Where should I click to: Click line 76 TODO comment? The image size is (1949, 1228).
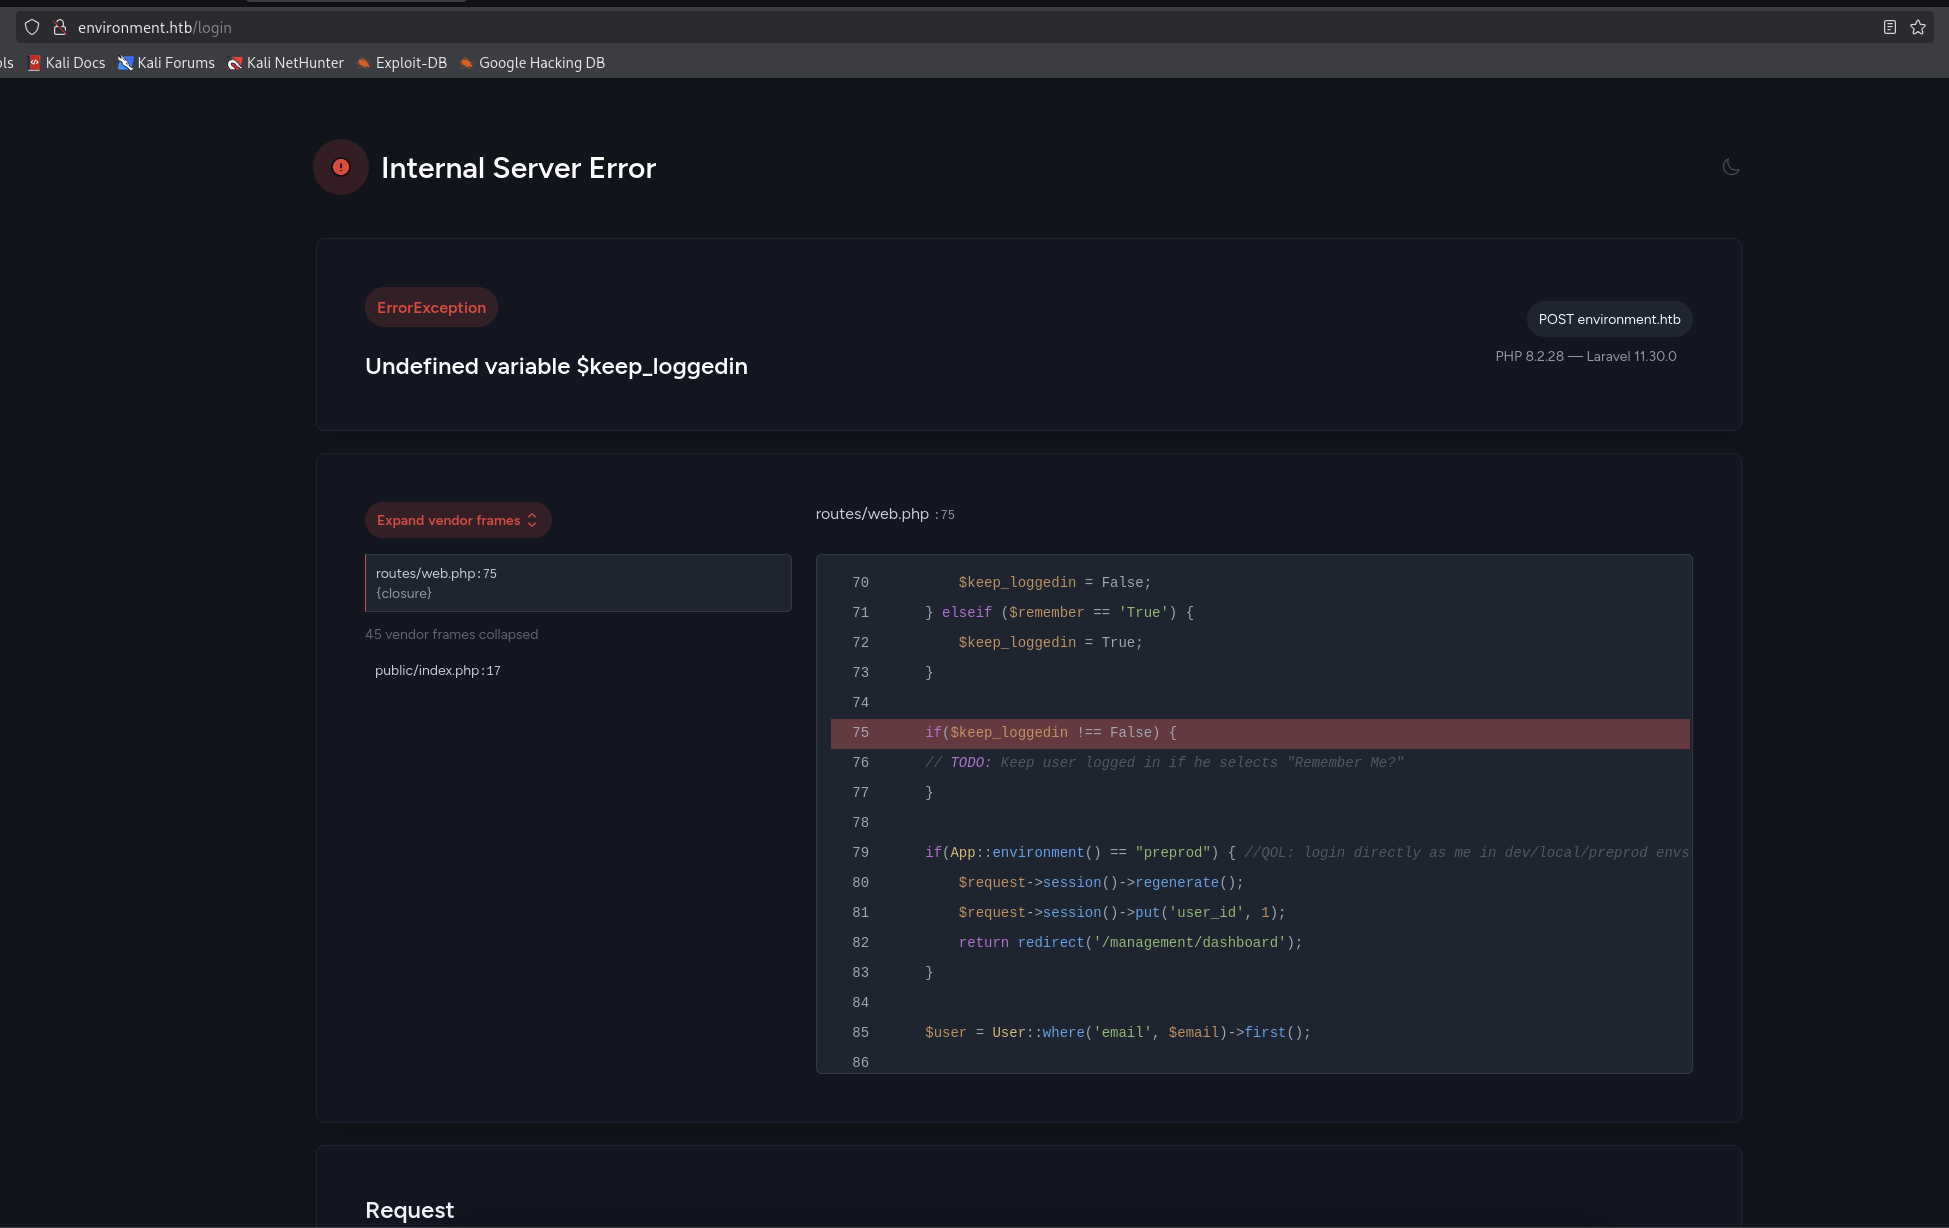(1260, 762)
